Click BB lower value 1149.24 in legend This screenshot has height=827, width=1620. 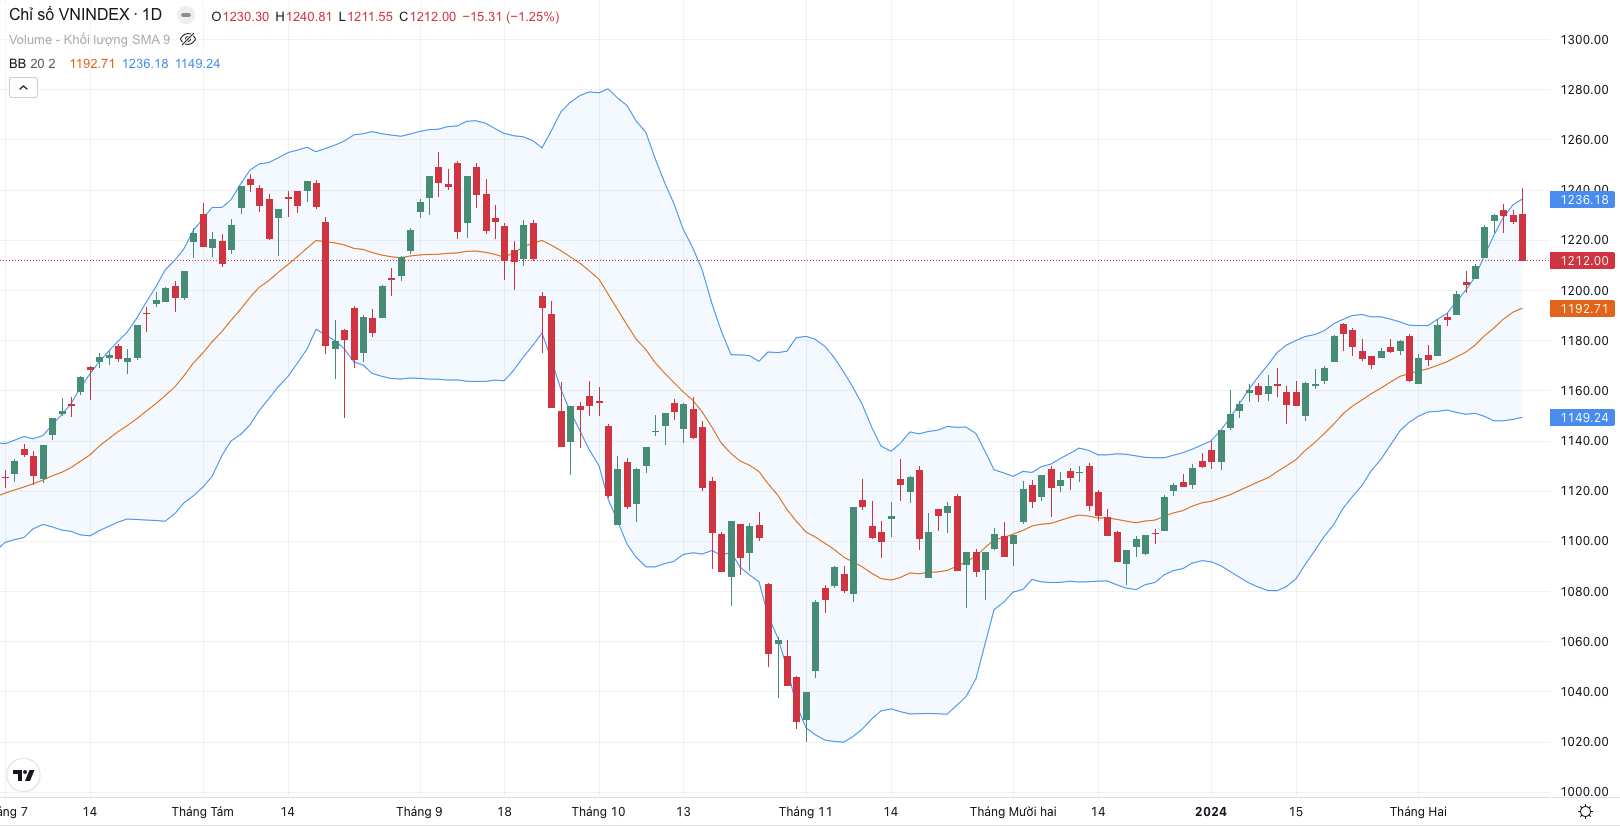coord(198,64)
